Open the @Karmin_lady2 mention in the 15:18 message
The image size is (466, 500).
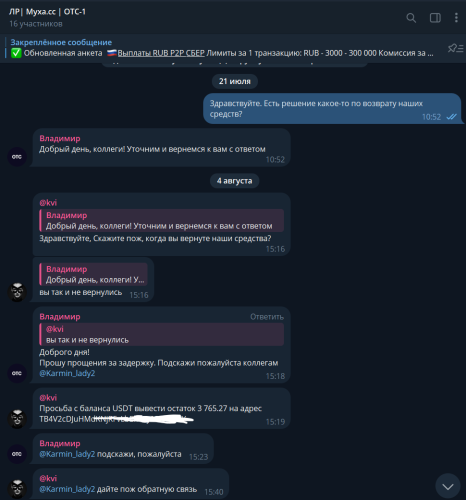tap(67, 373)
